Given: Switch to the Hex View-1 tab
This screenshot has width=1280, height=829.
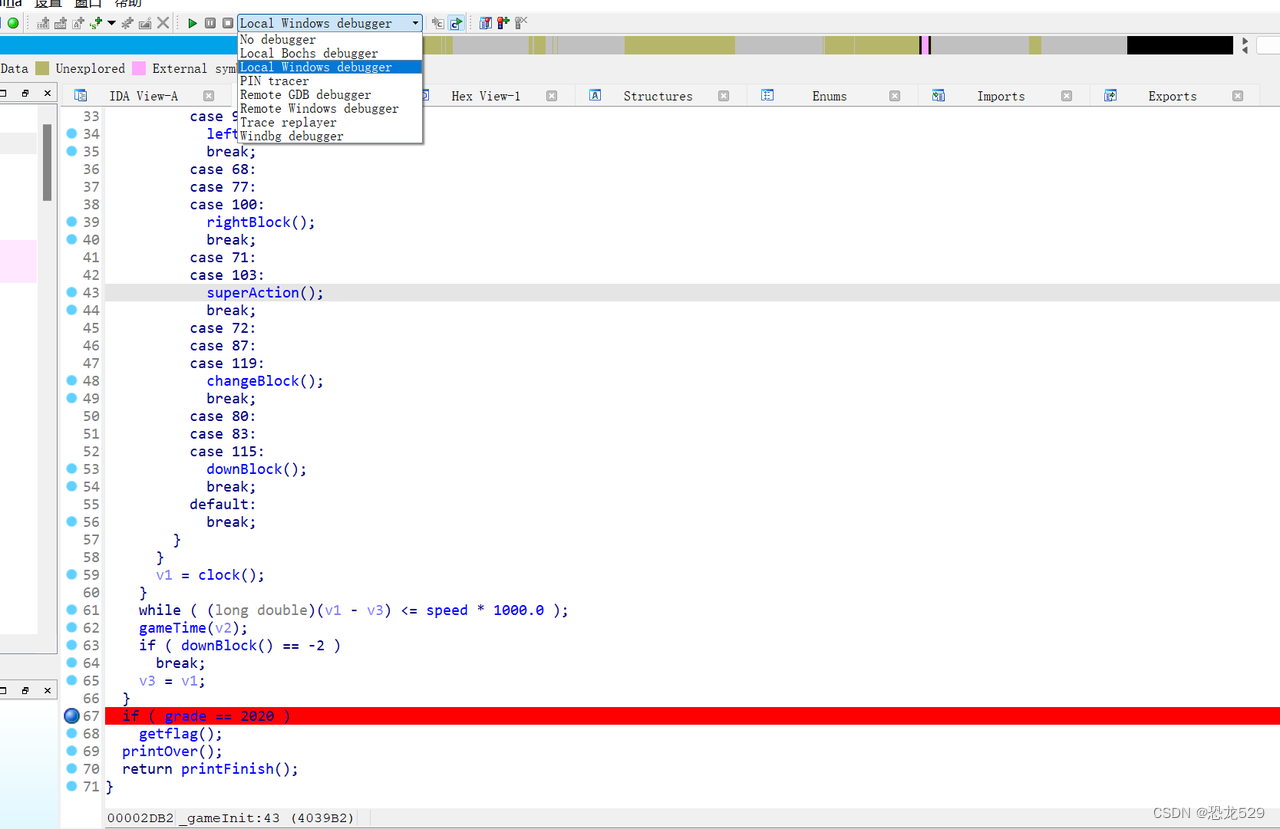Looking at the screenshot, I should [x=486, y=96].
